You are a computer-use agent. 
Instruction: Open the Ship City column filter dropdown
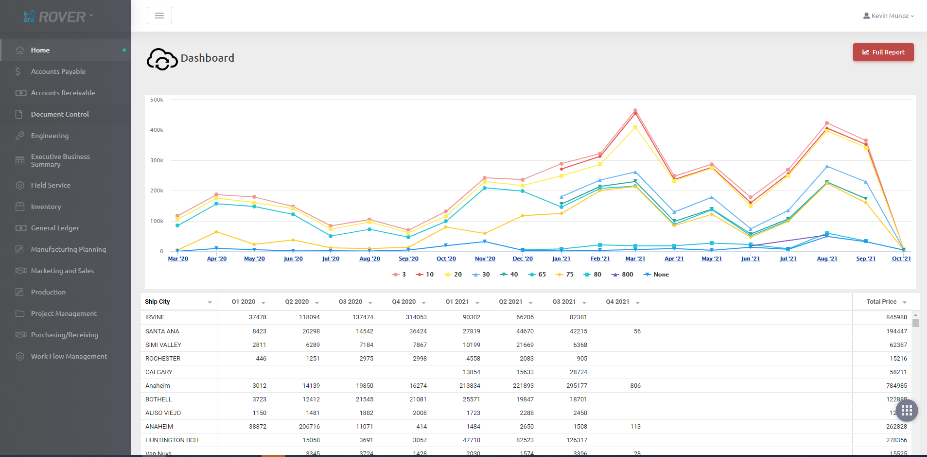coord(209,303)
